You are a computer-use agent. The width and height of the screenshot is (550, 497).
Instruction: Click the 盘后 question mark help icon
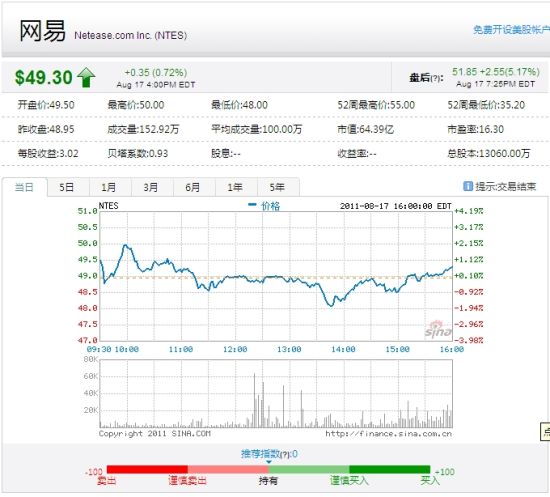[435, 79]
